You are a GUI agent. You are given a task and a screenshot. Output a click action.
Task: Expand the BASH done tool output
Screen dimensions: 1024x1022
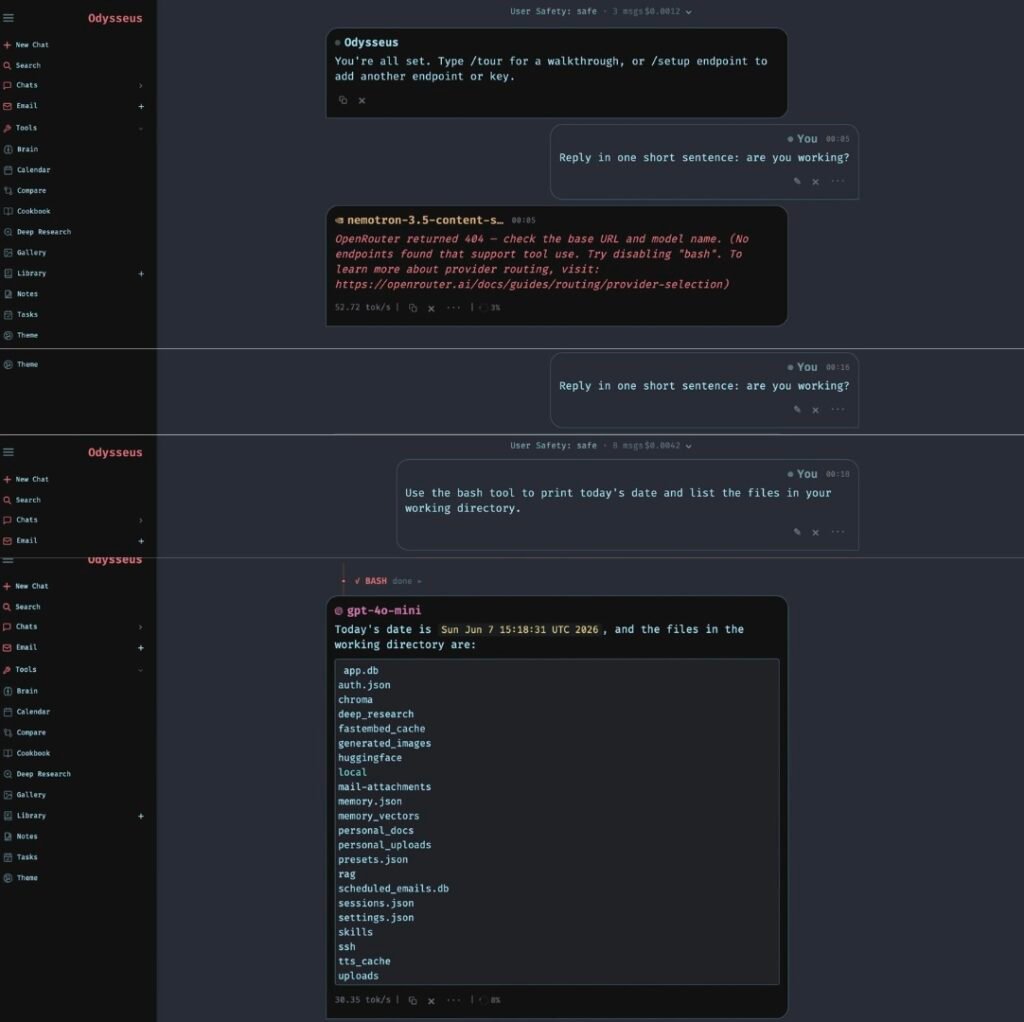[388, 581]
